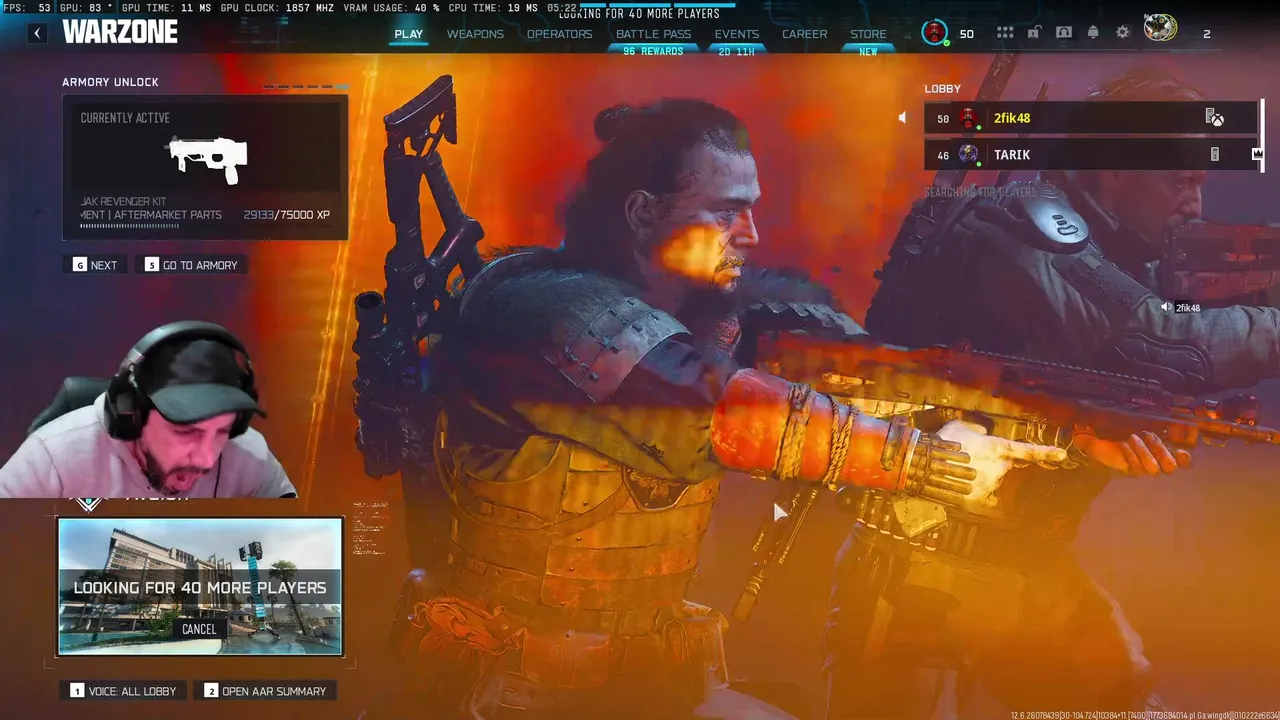Change the VOICE: ALL LOBBY setting
This screenshot has width=1280, height=720.
(123, 691)
